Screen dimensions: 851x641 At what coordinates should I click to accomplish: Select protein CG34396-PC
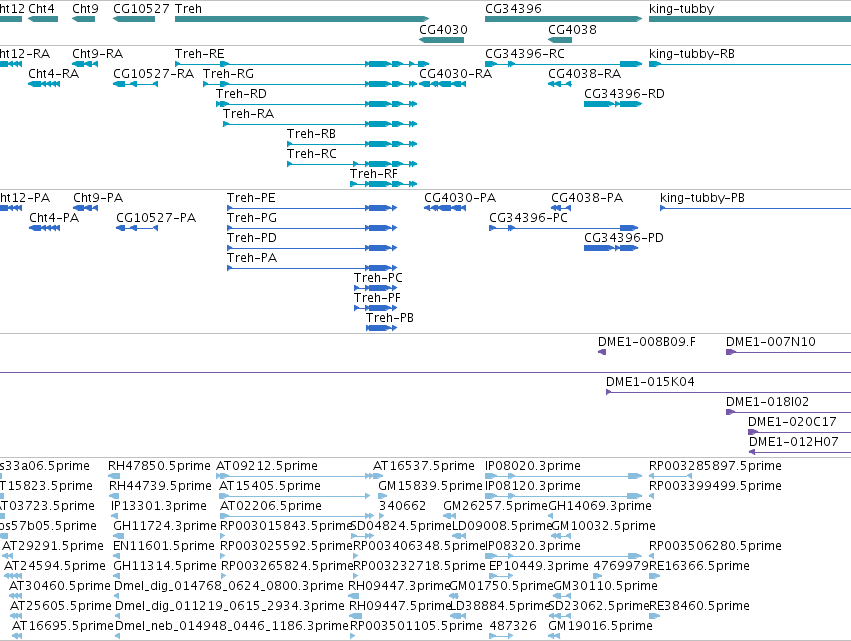pyautogui.click(x=529, y=218)
